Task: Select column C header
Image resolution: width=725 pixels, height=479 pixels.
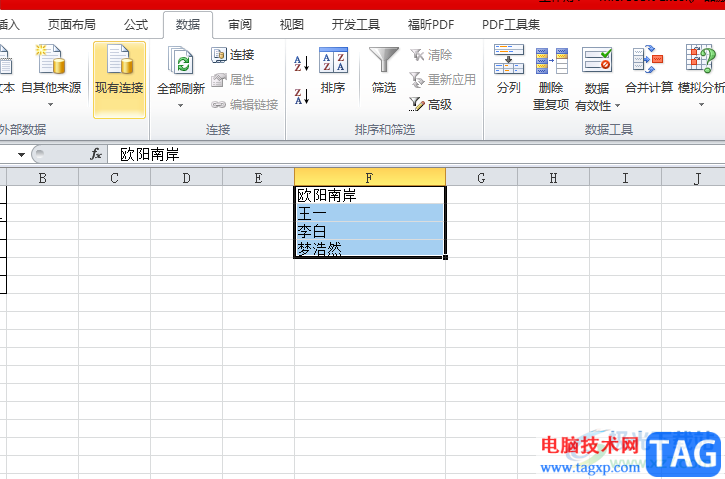Action: coord(115,178)
